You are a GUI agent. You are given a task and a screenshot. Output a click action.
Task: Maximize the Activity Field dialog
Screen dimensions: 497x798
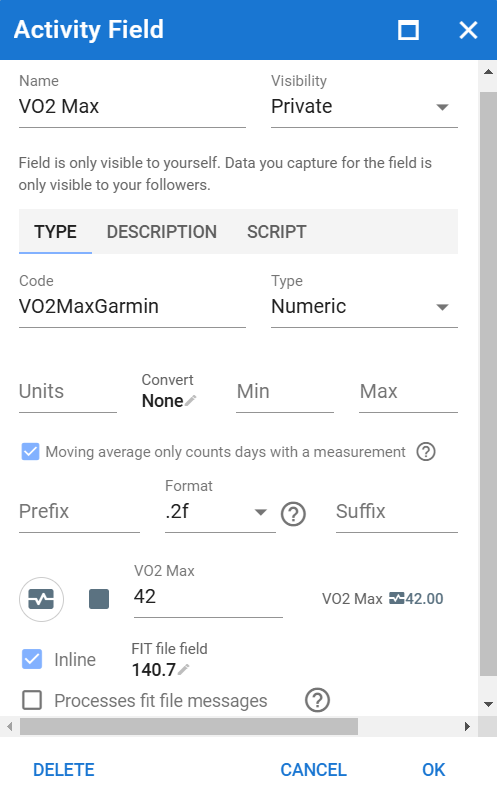408,30
